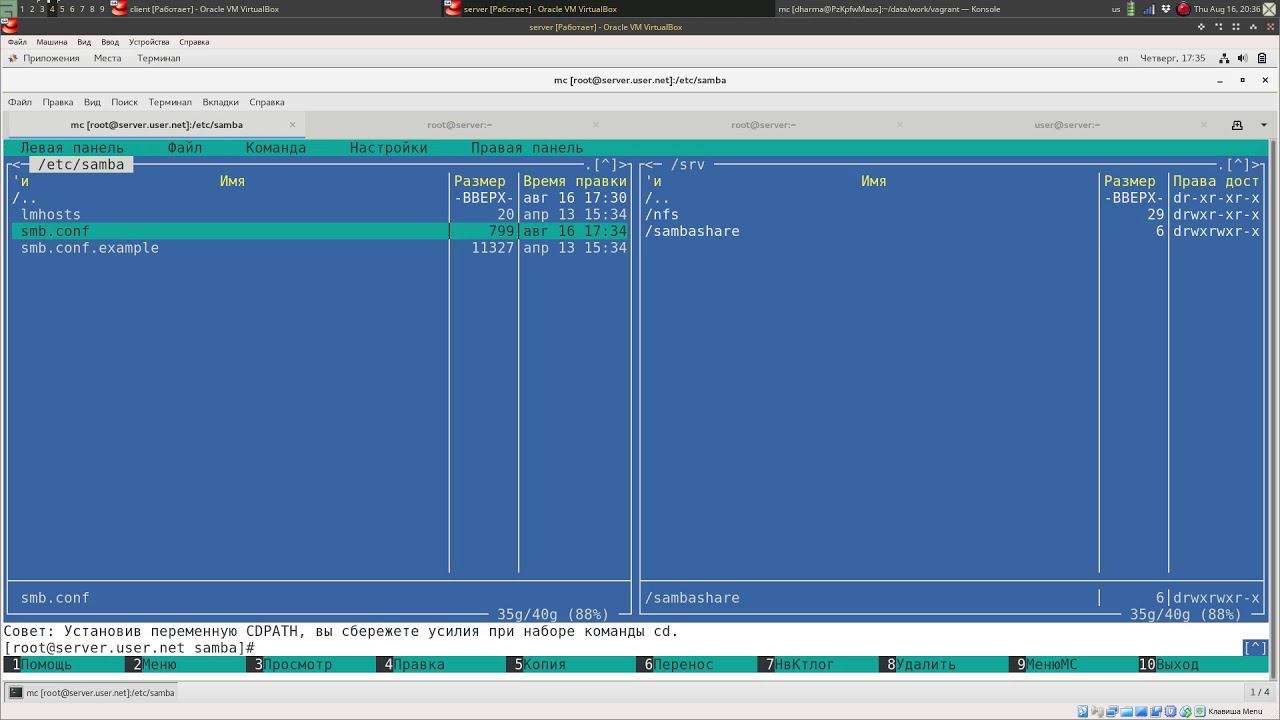The image size is (1280, 720).
Task: Click the [^] toggle at command line end
Action: pos(1255,648)
